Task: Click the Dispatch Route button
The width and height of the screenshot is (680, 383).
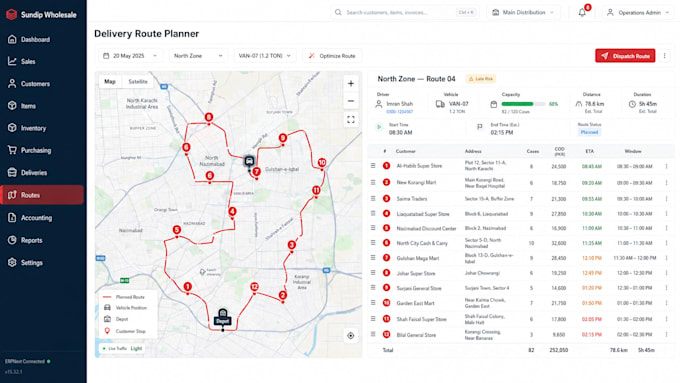Action: [625, 56]
